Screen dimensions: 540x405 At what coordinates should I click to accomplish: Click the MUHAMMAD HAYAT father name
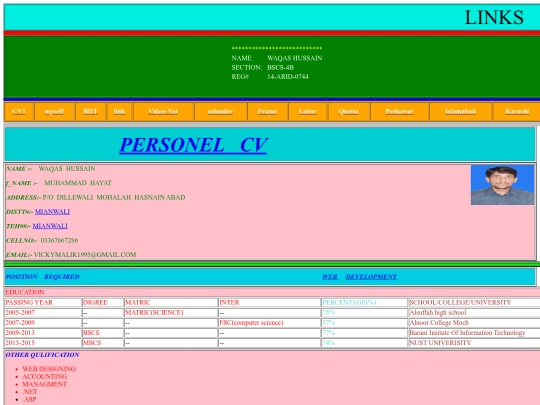coord(78,183)
